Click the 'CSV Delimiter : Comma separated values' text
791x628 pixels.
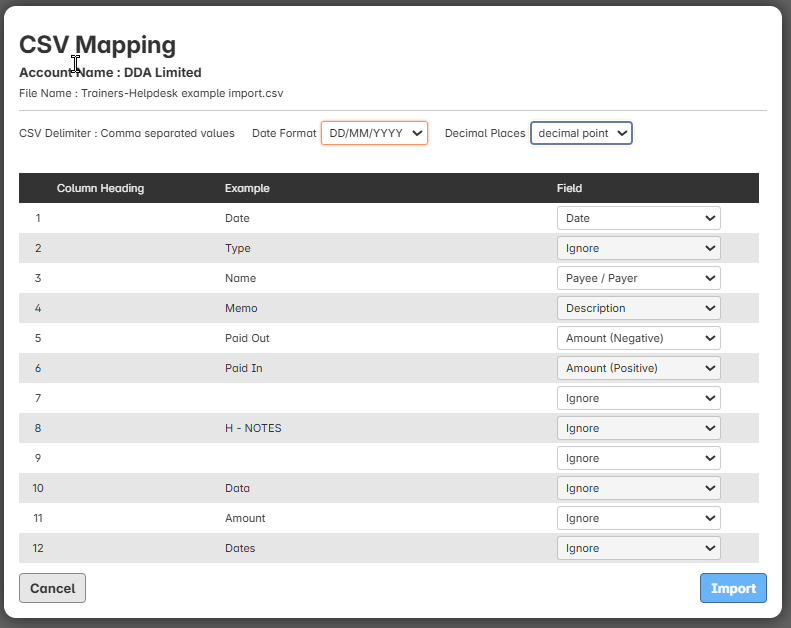127,133
